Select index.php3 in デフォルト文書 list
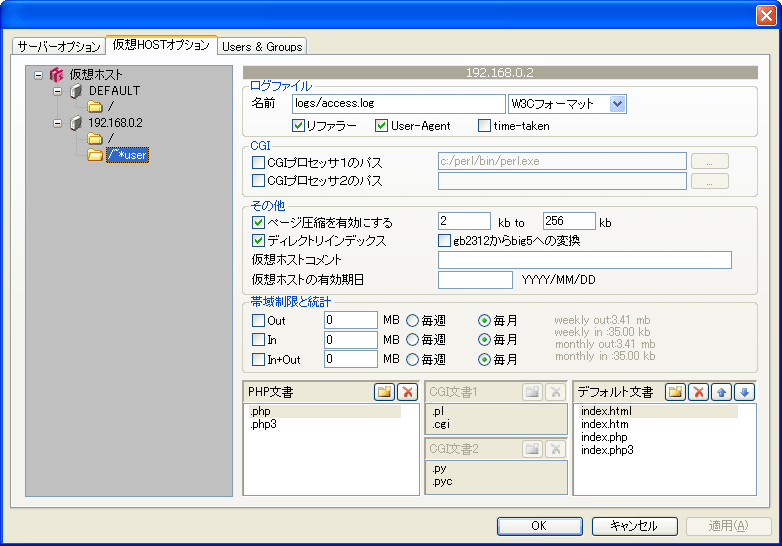The width and height of the screenshot is (782, 546). [607, 450]
